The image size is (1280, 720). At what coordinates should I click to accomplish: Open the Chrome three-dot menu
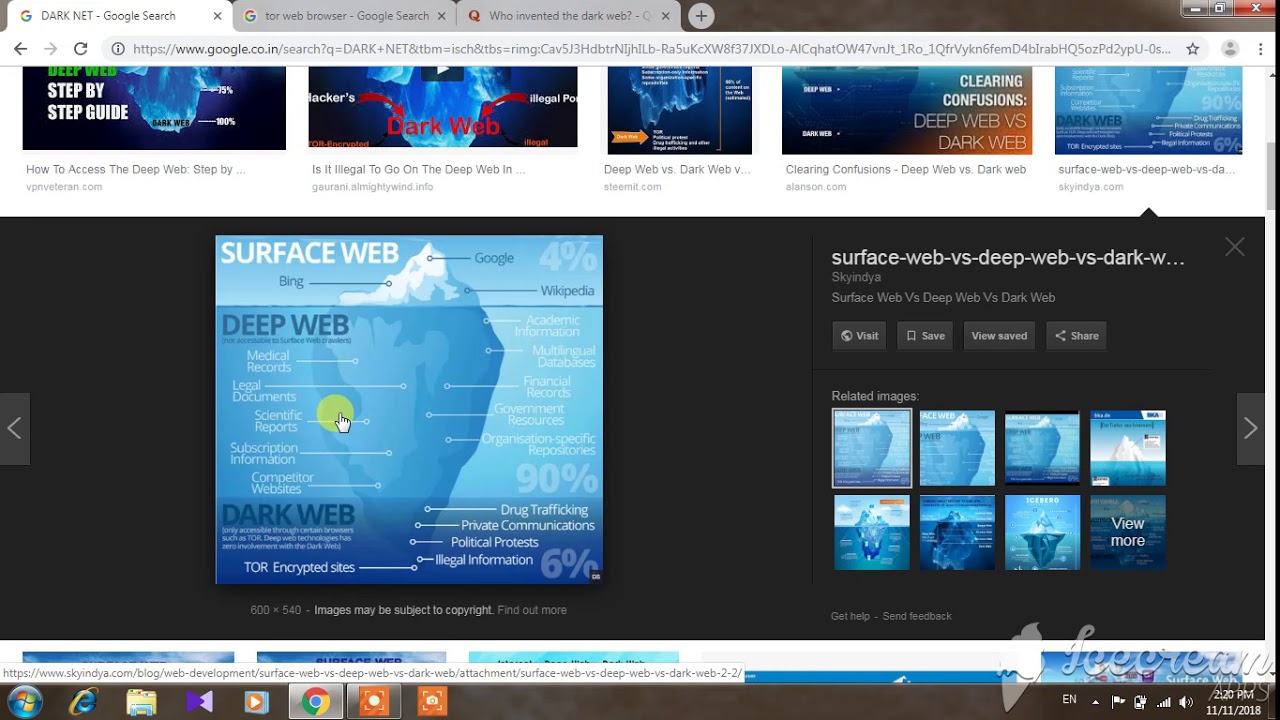pyautogui.click(x=1262, y=48)
